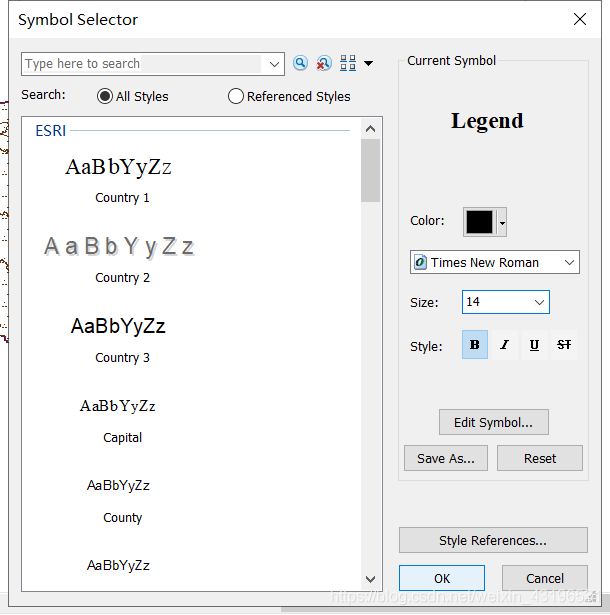Toggle the Strikethrough style button
This screenshot has height=615, width=610.
click(x=564, y=344)
